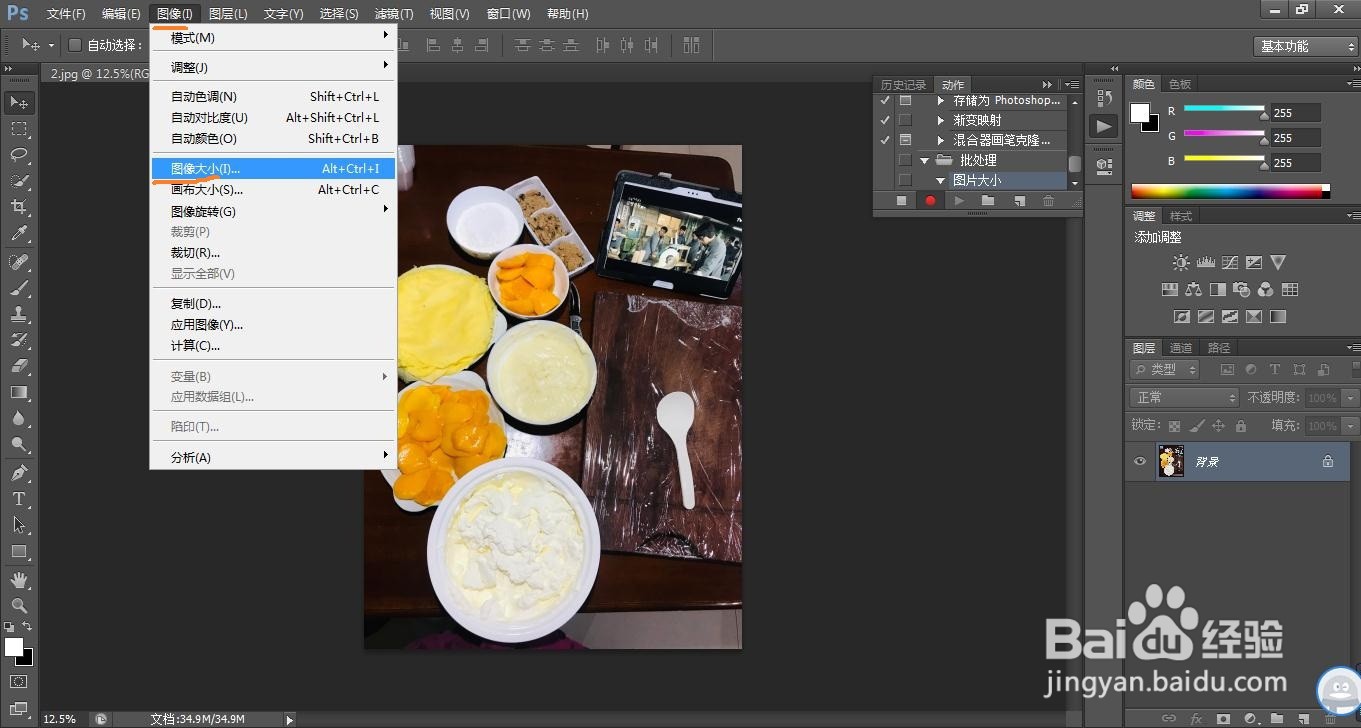Image resolution: width=1361 pixels, height=728 pixels.
Task: Toggle the checkmark for 渐变映射 action
Action: click(885, 120)
